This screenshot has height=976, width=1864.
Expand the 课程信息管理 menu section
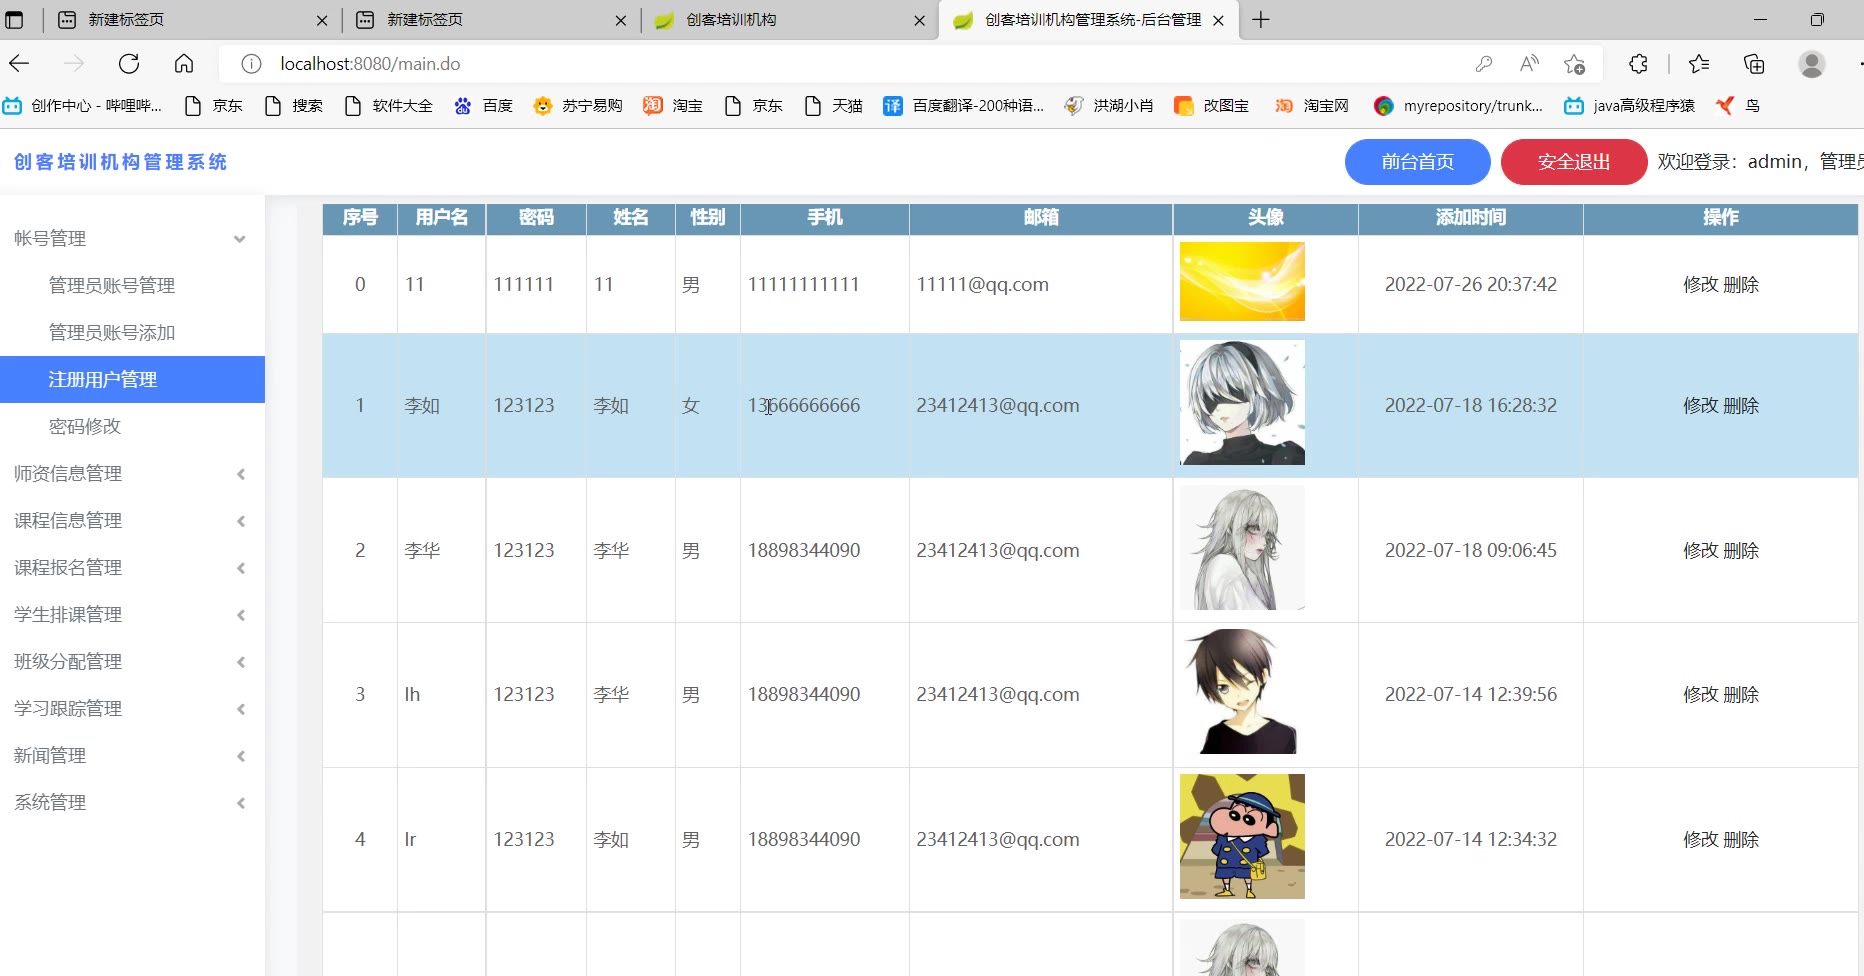point(132,520)
